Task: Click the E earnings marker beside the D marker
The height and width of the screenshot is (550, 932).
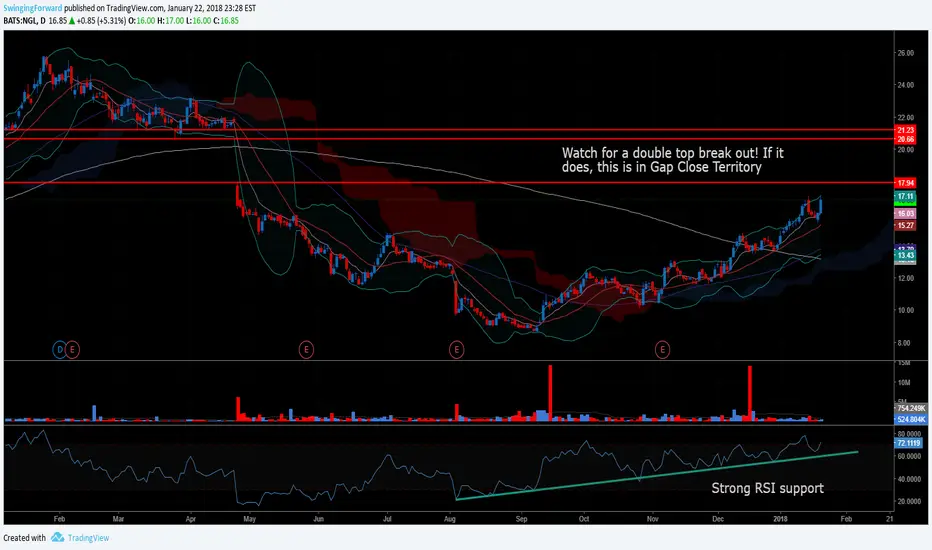Action: [72, 350]
